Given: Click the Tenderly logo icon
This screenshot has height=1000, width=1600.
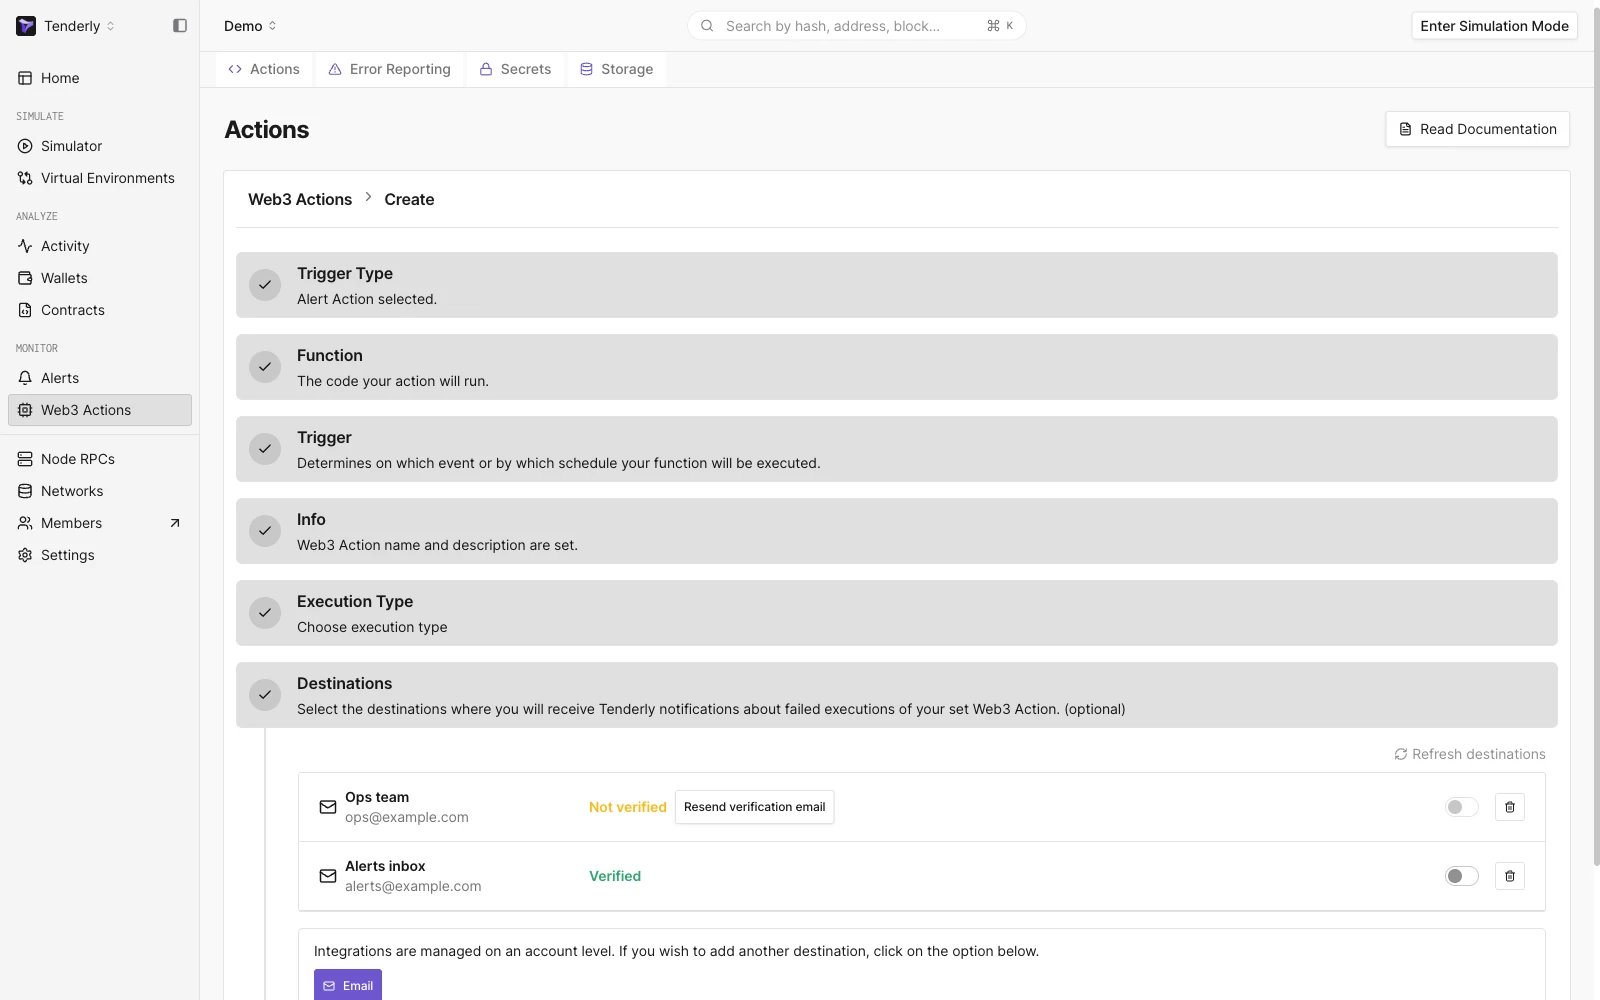Looking at the screenshot, I should tap(26, 26).
